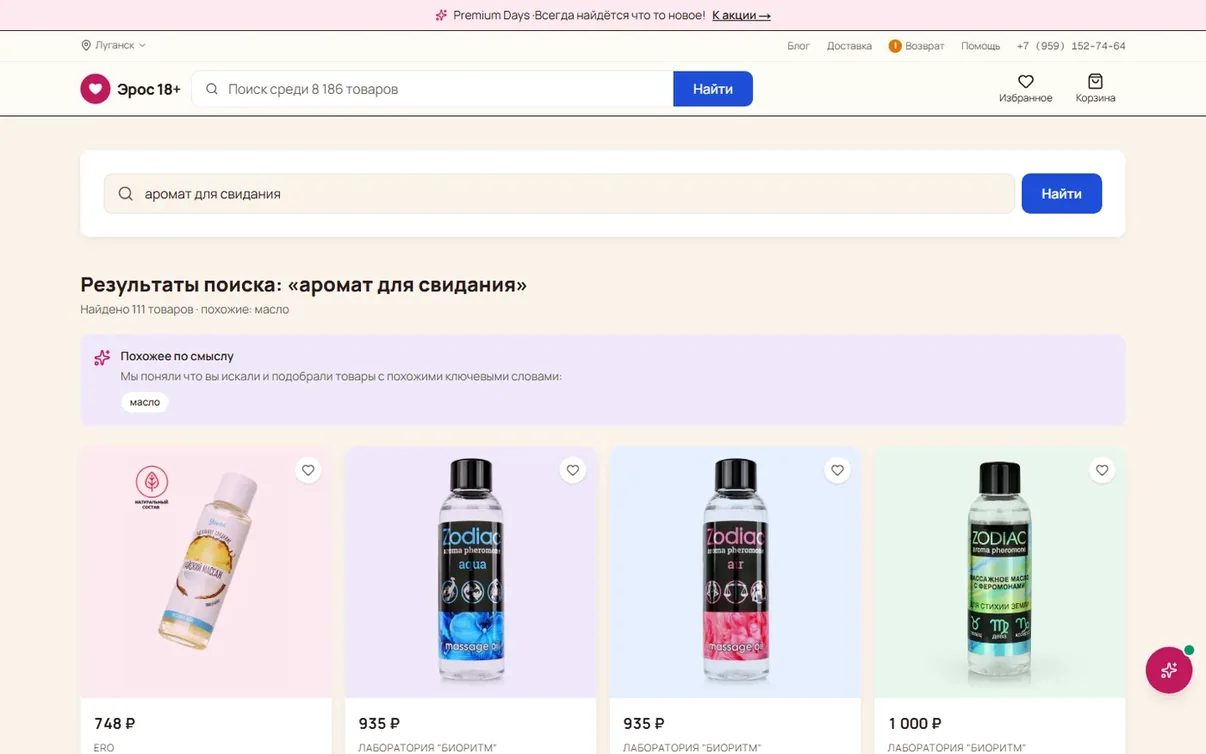1206x754 pixels.
Task: Favorite the 748 ₽ ERO massage oil
Action: pyautogui.click(x=308, y=470)
